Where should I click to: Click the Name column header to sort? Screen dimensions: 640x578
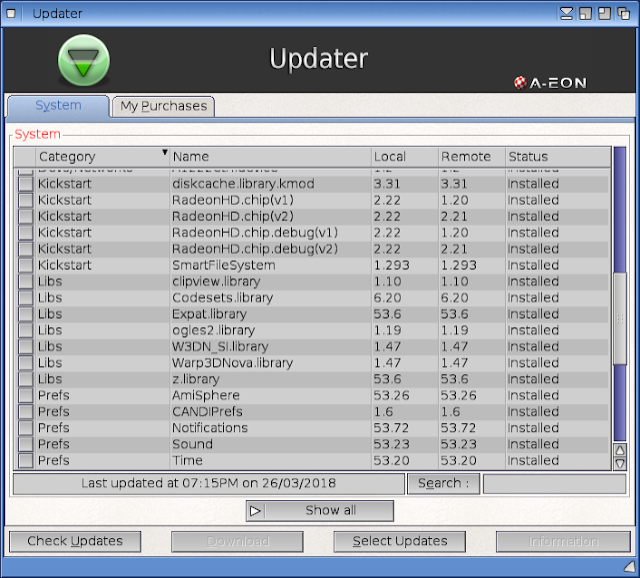268,156
